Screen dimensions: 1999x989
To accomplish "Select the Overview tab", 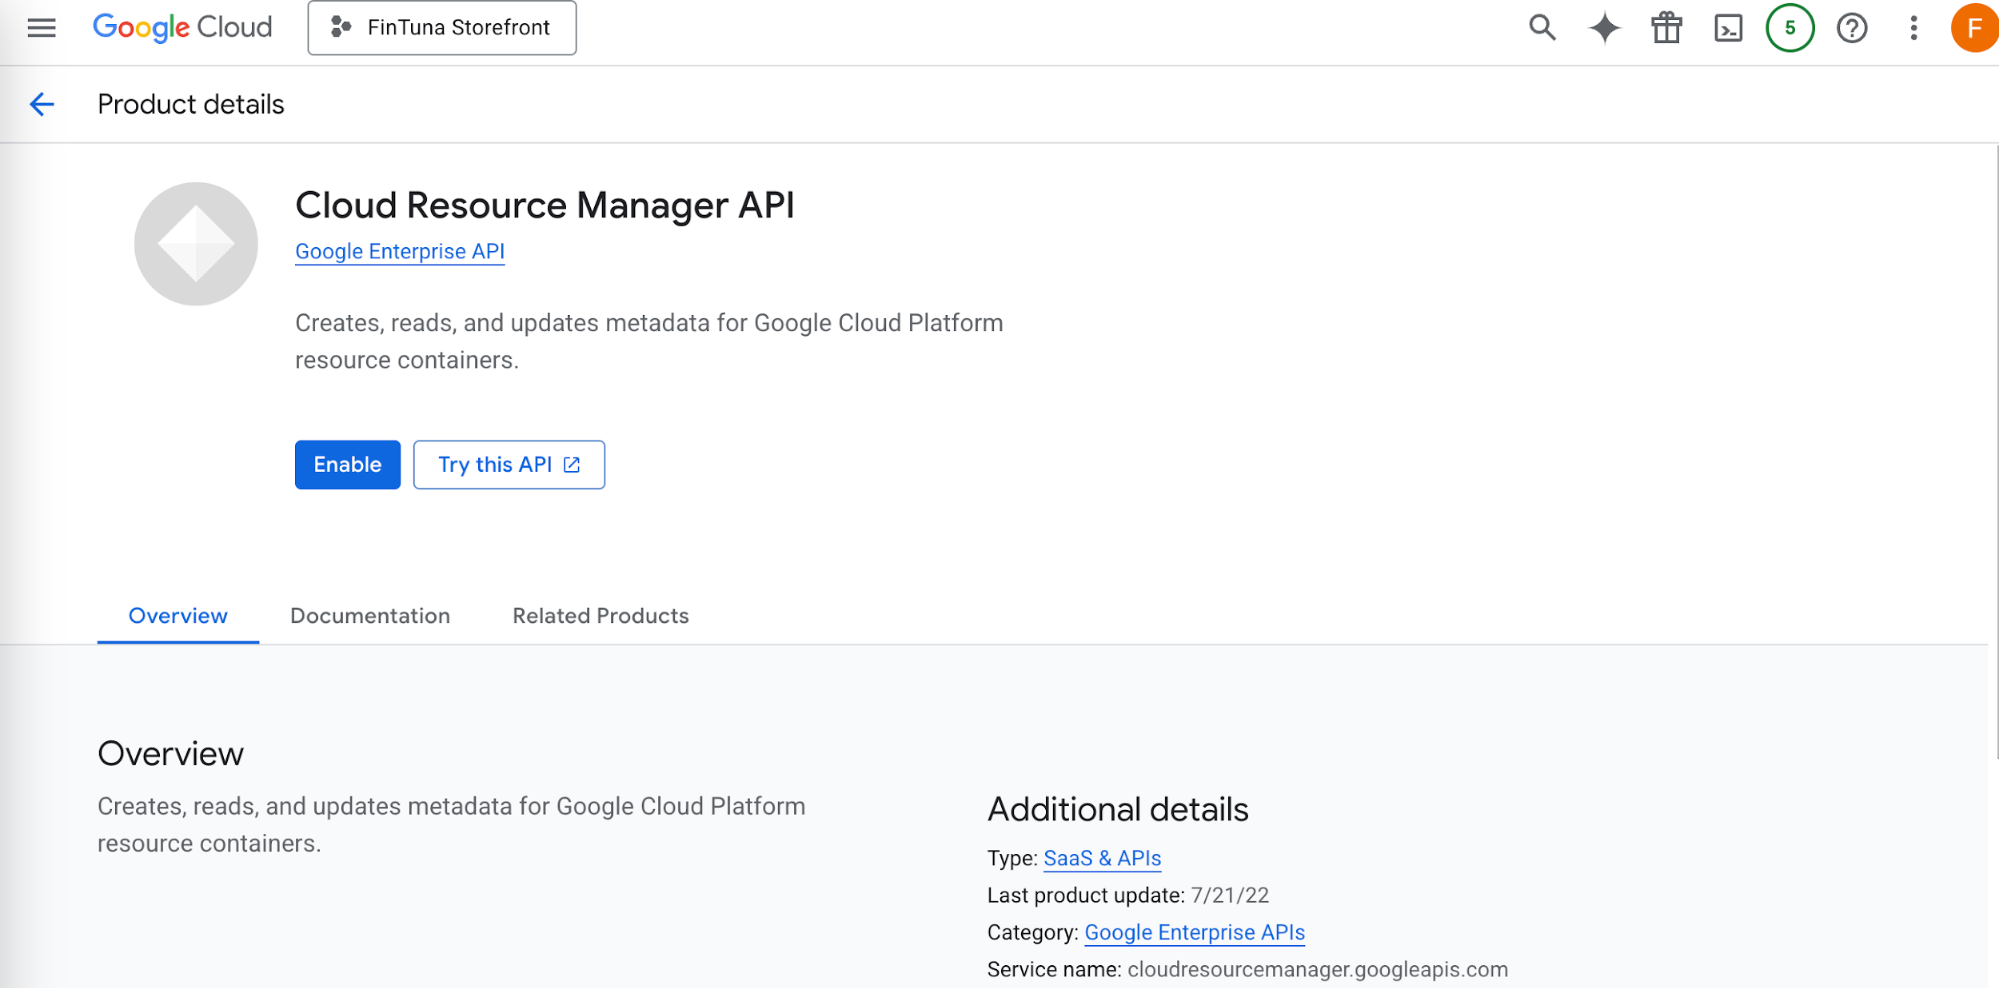I will (x=178, y=616).
